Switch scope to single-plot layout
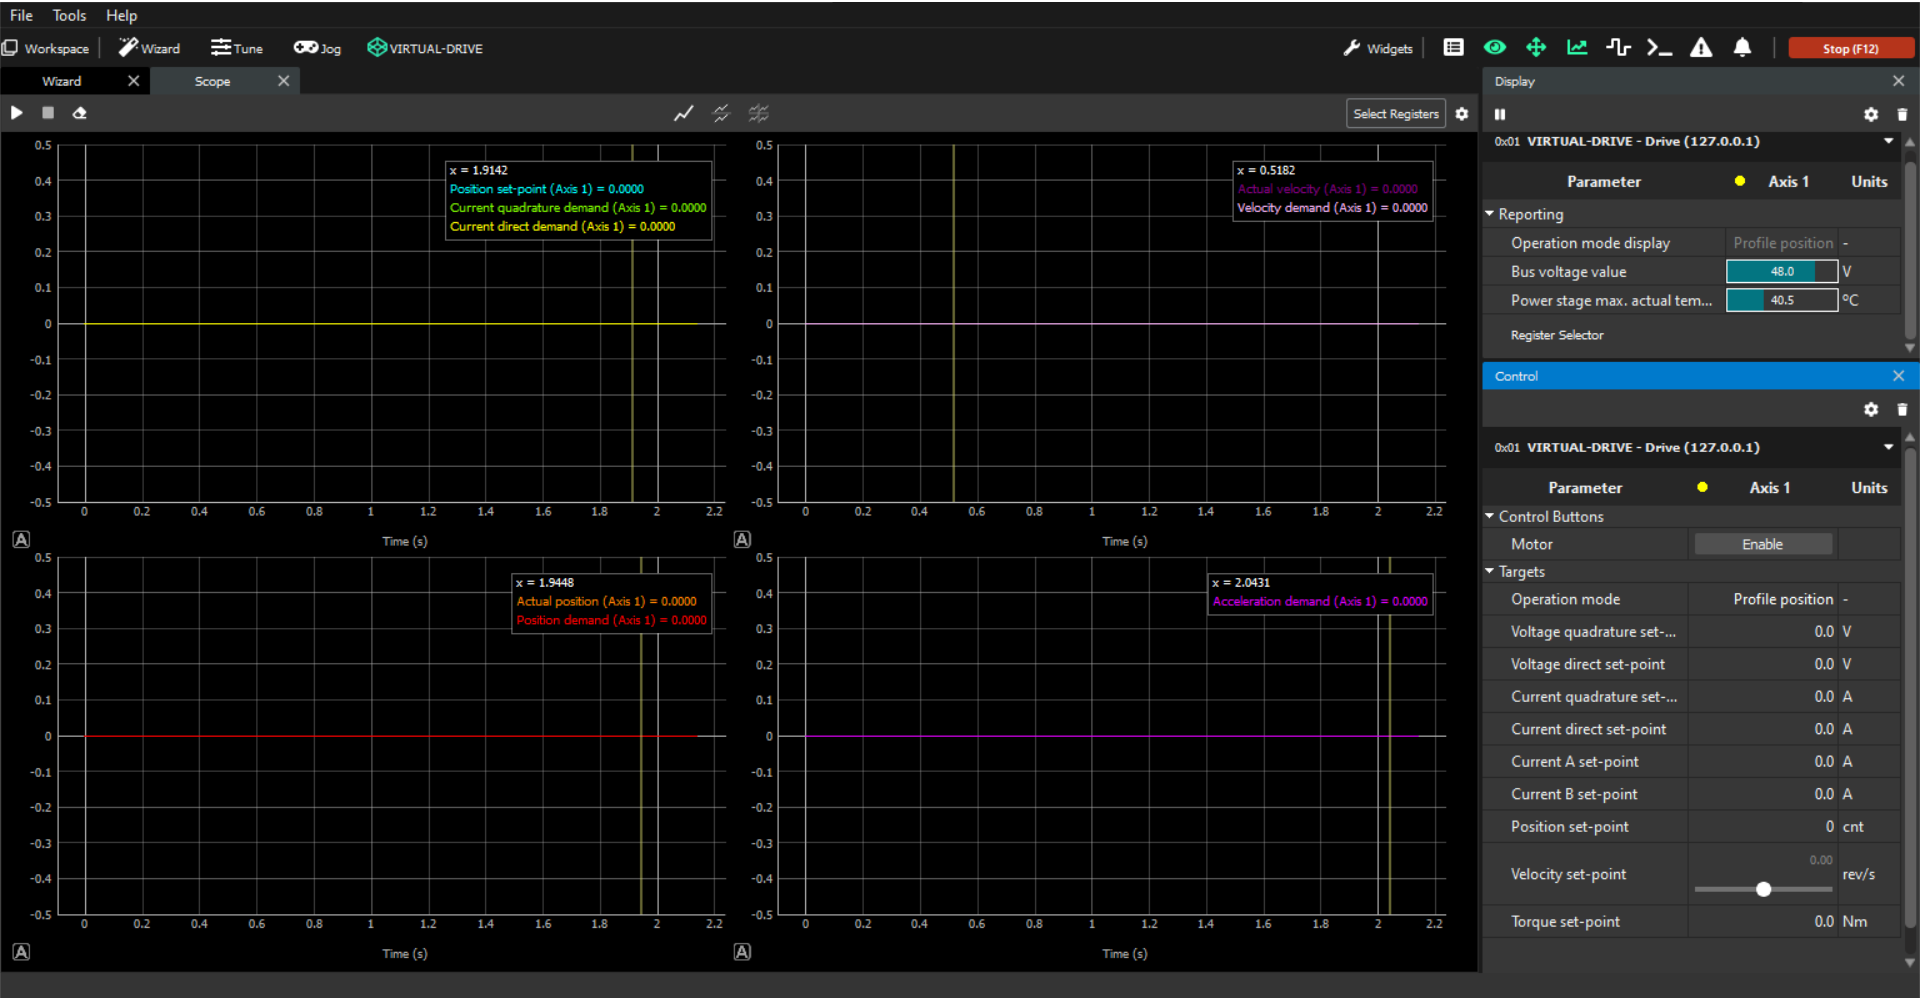Image resolution: width=1920 pixels, height=998 pixels. pos(684,114)
